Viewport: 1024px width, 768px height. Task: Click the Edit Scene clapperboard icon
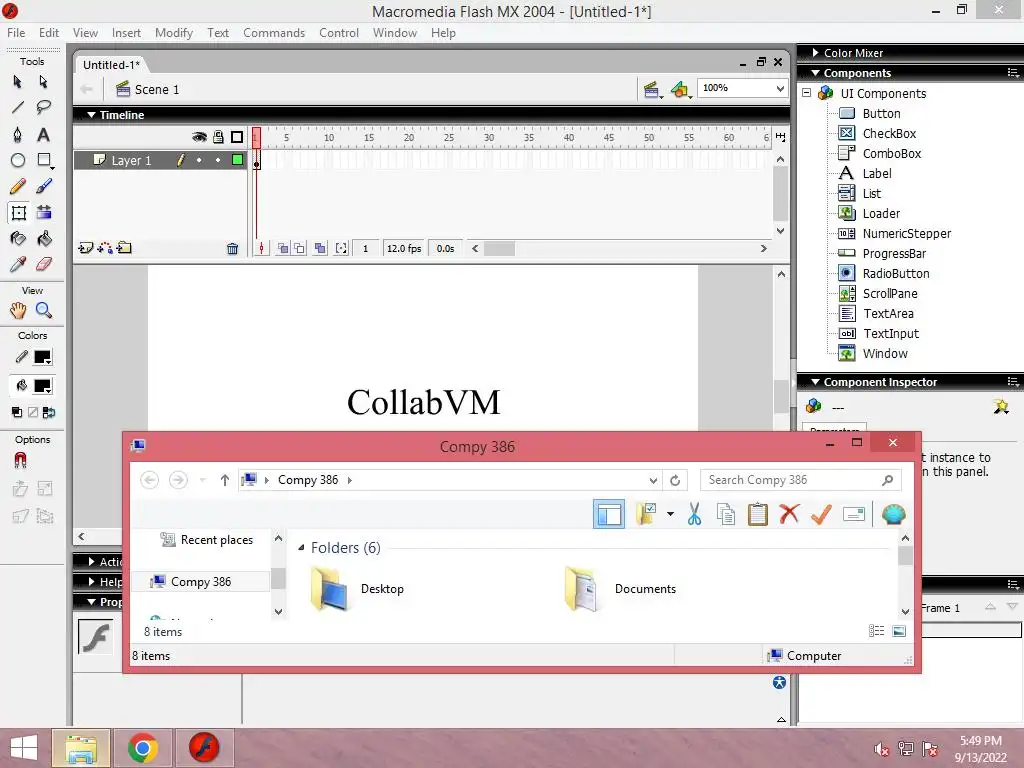click(652, 89)
